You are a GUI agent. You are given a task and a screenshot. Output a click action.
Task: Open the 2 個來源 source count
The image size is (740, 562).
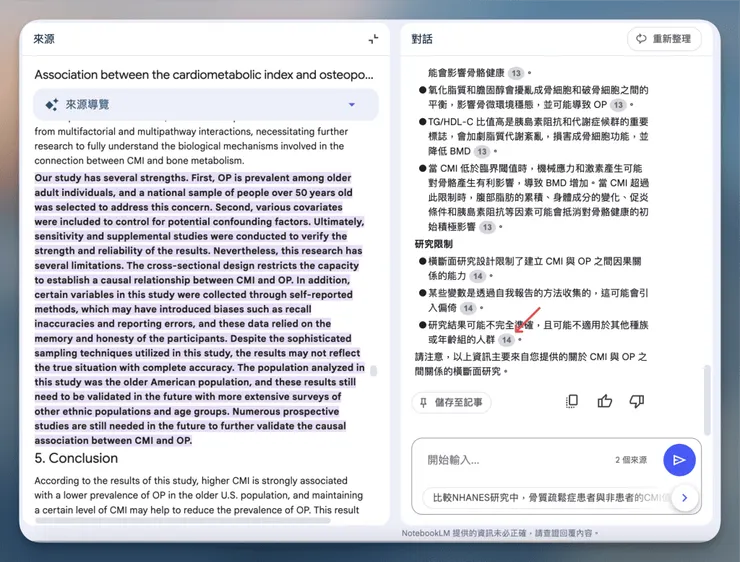pyautogui.click(x=631, y=460)
